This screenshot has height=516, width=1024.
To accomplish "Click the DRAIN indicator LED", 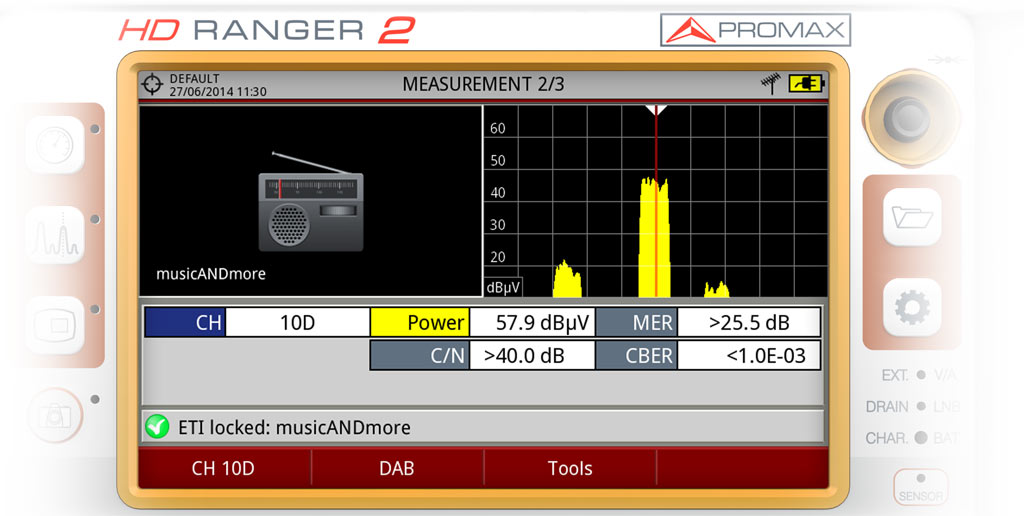I will (x=921, y=406).
